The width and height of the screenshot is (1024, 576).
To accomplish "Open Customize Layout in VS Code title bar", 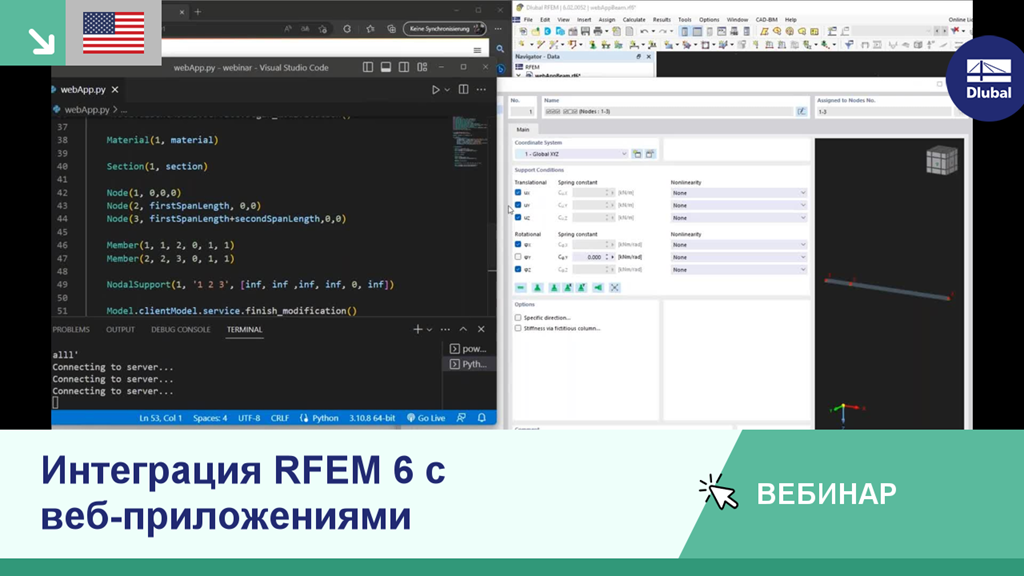I will coord(423,67).
